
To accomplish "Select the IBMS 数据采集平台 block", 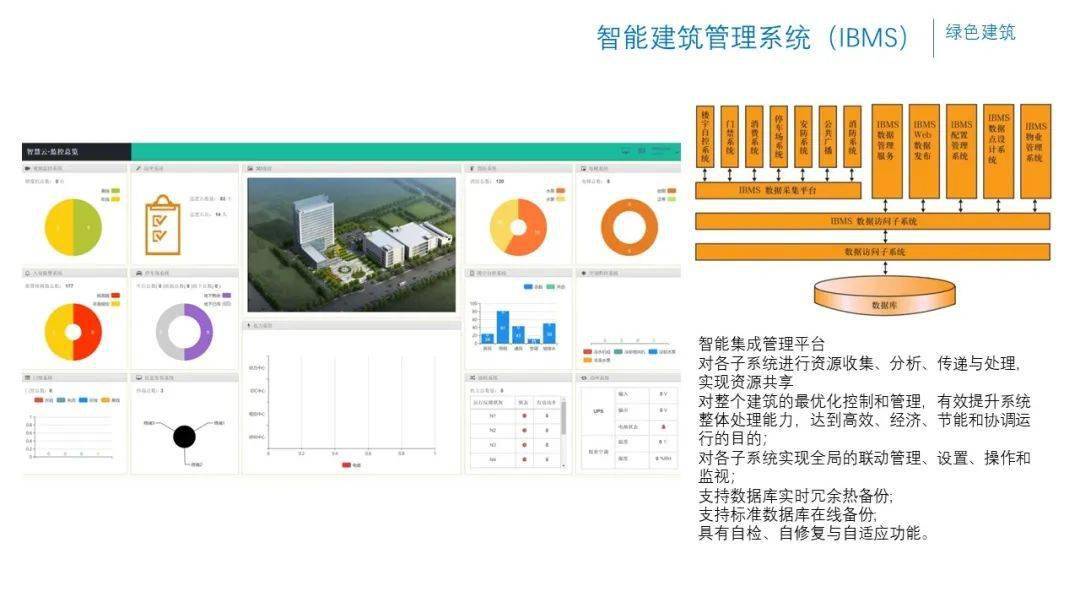I will (778, 188).
